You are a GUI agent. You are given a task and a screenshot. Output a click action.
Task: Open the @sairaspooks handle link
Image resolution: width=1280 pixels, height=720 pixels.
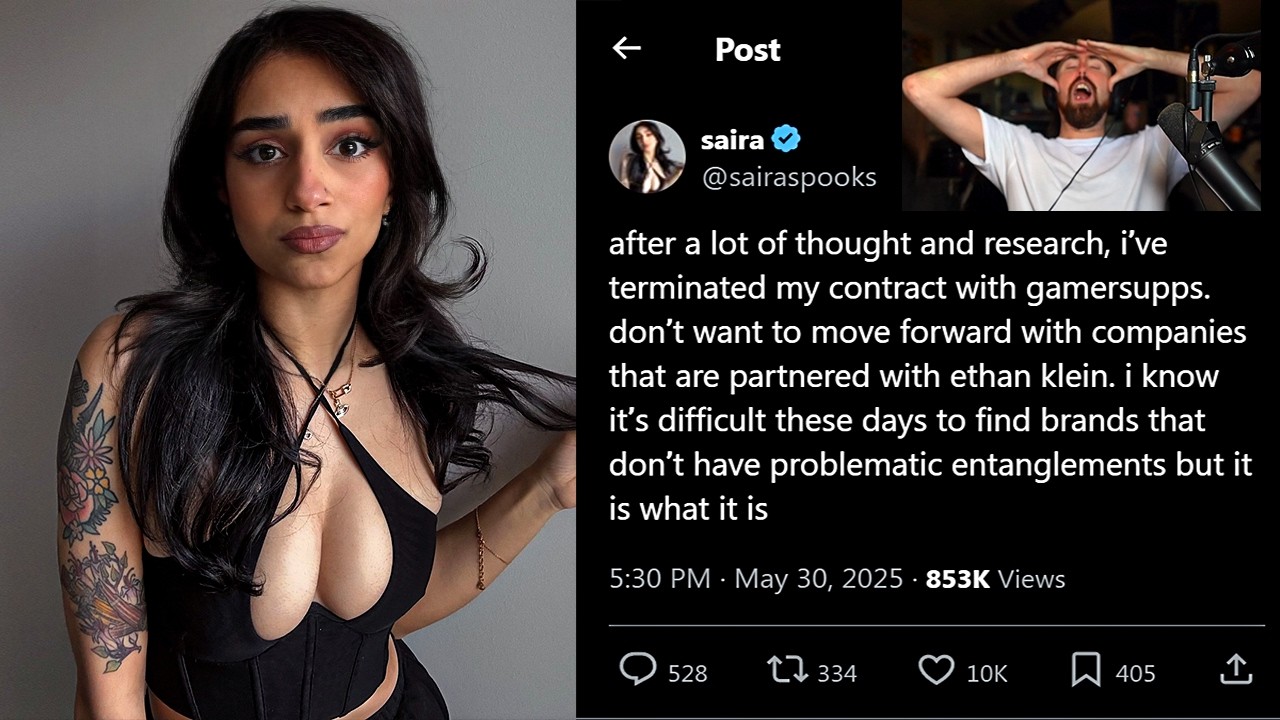click(x=788, y=177)
